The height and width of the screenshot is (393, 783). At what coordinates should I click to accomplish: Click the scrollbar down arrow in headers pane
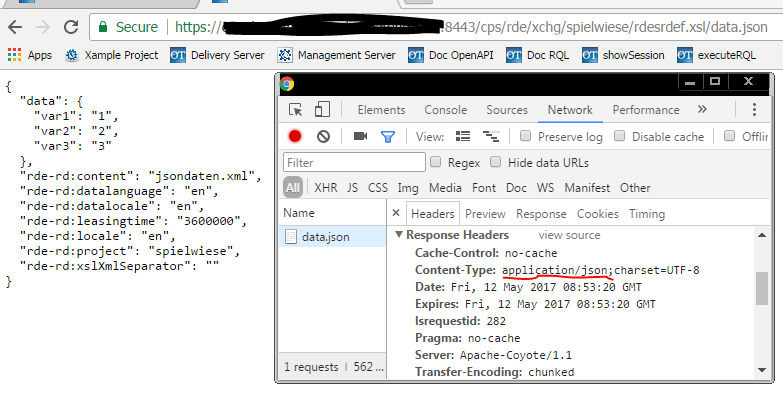(x=762, y=370)
